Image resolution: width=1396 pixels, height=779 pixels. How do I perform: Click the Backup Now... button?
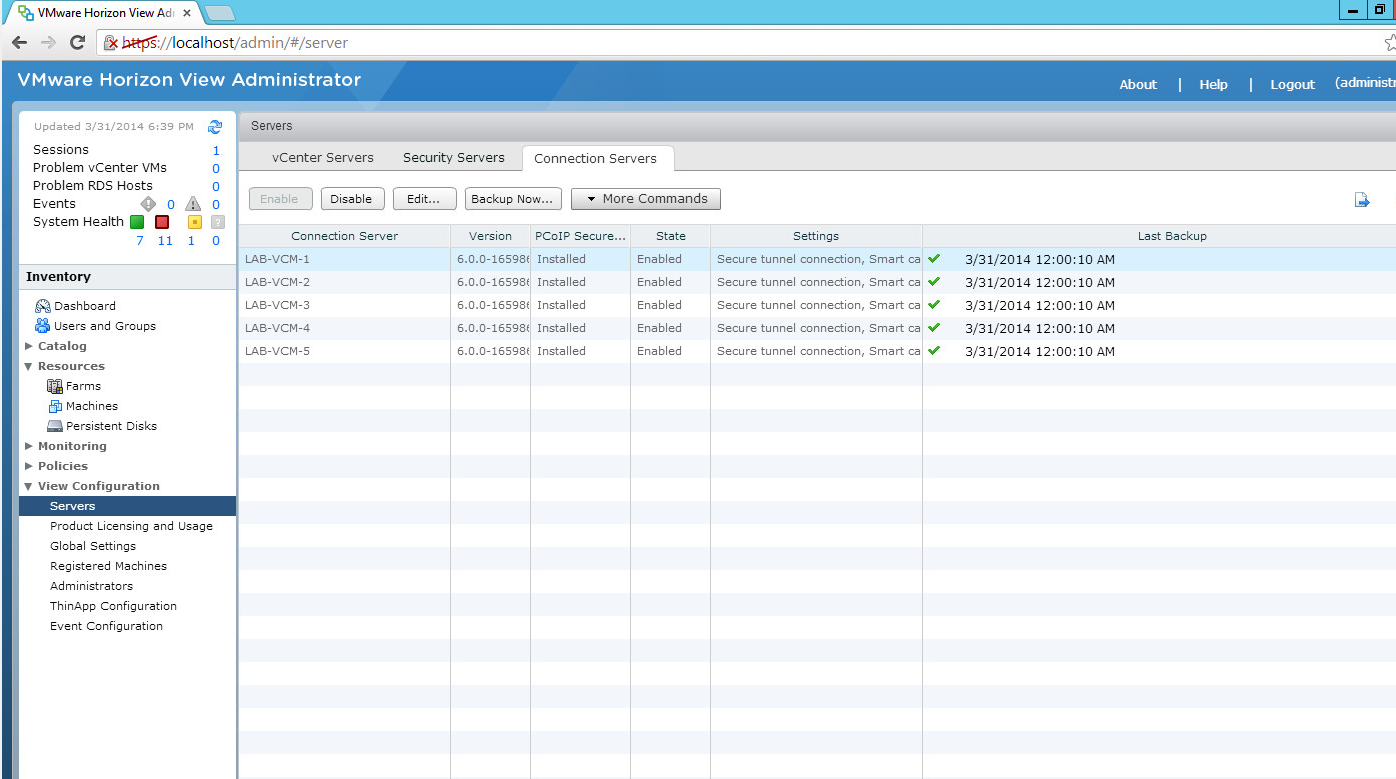pos(513,199)
